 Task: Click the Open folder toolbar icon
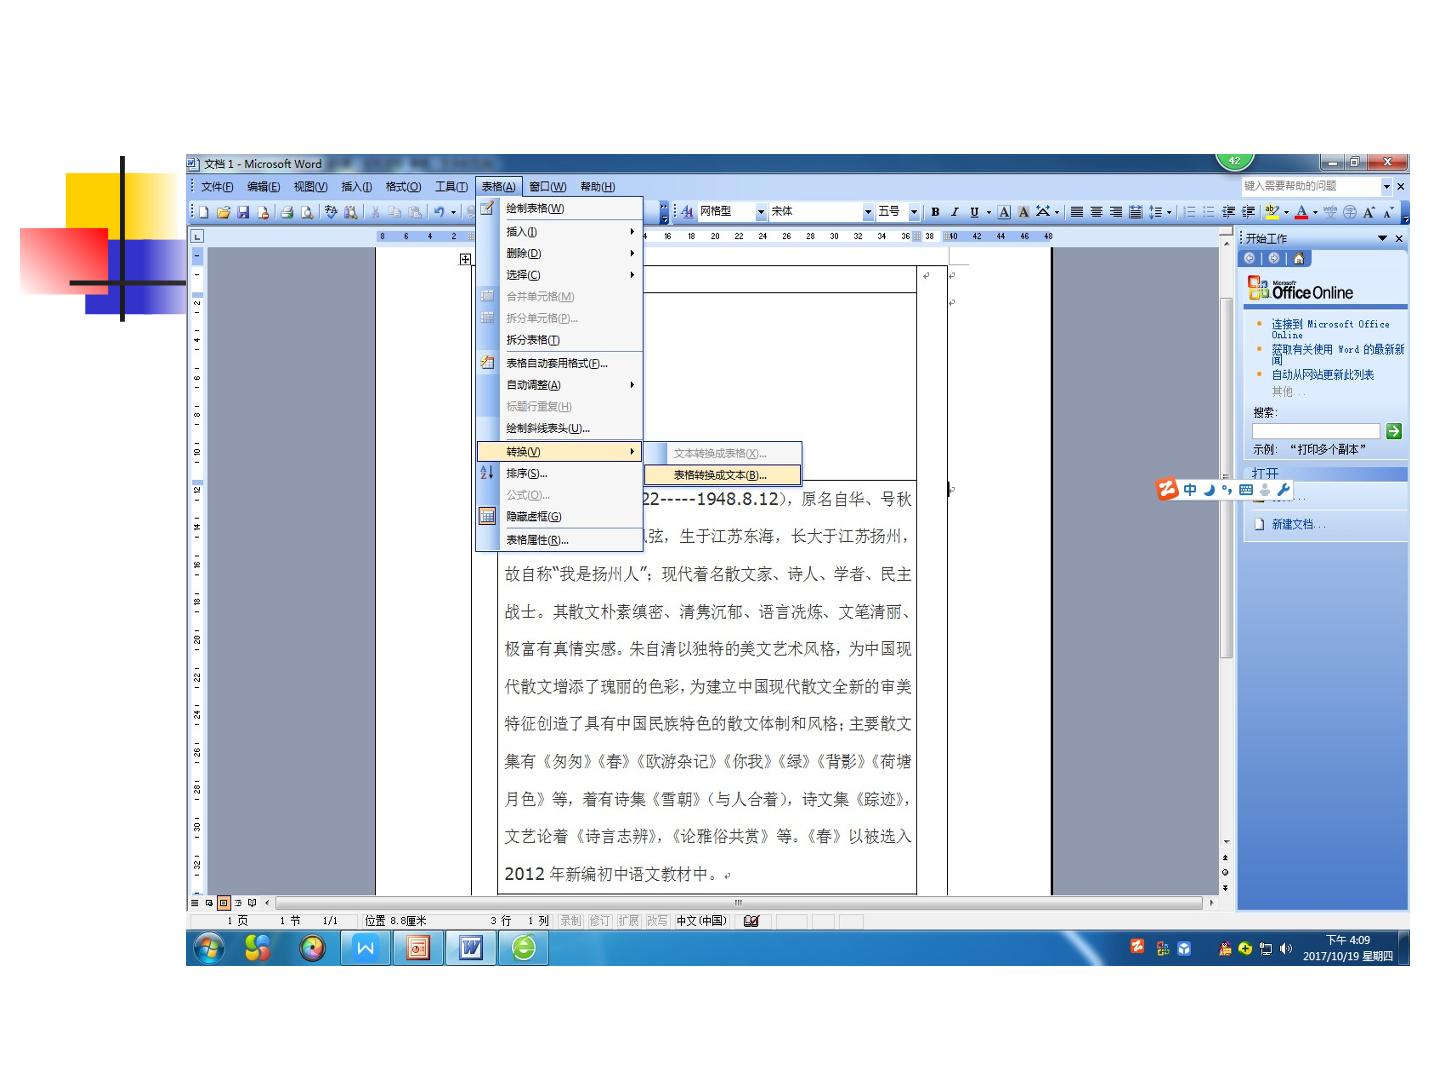[x=223, y=212]
